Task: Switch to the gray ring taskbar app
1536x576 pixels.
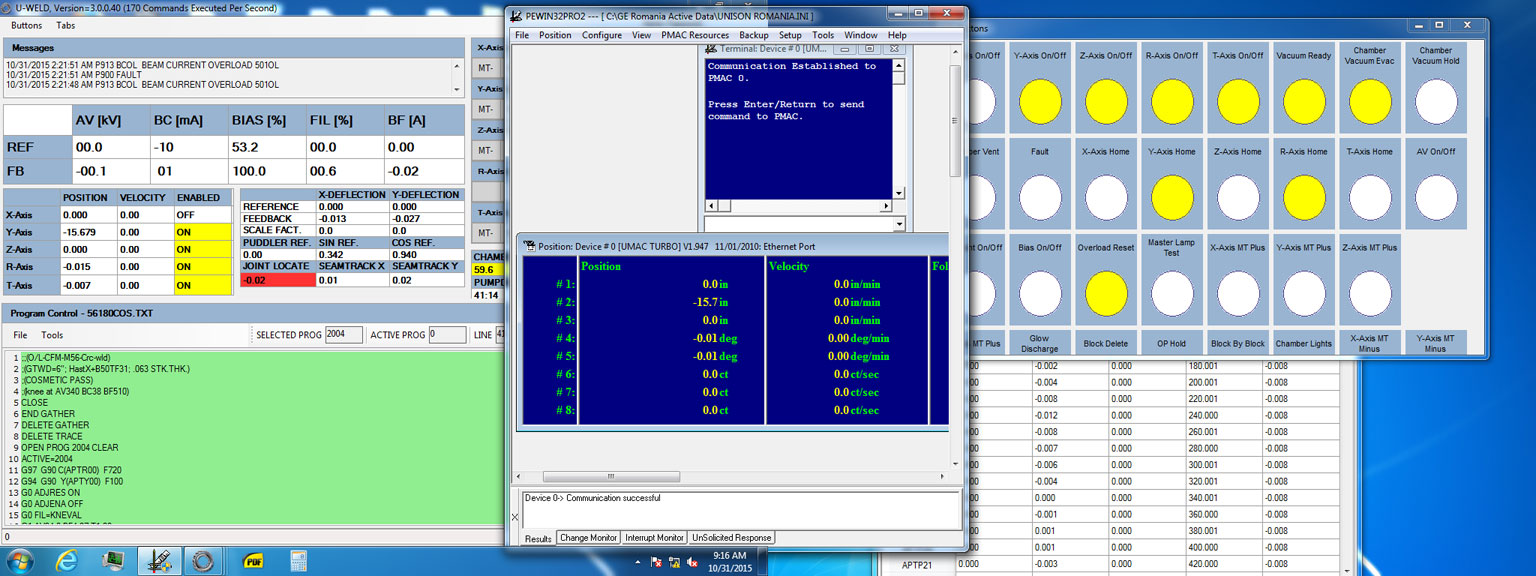Action: 203,560
